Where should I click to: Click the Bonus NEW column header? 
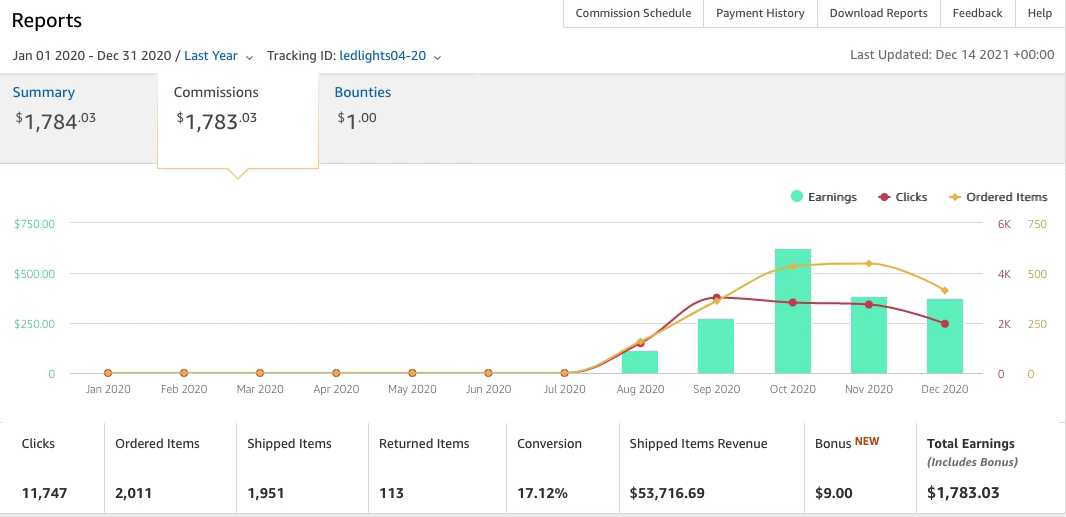847,443
